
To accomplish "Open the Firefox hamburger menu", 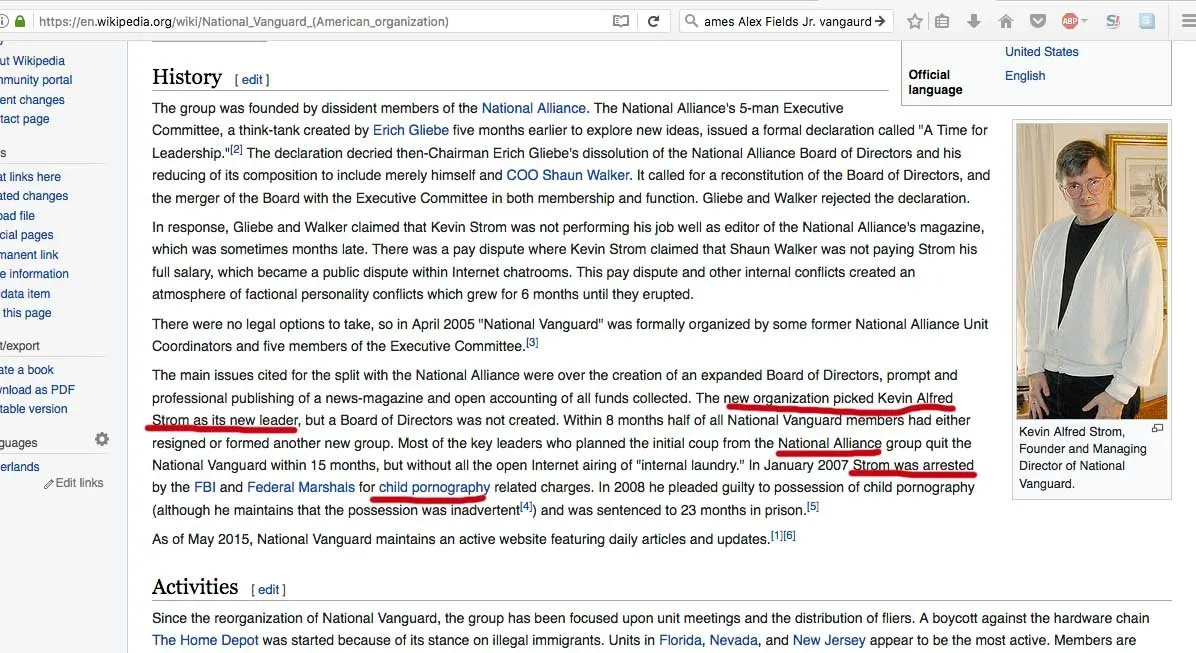I will coord(1188,21).
